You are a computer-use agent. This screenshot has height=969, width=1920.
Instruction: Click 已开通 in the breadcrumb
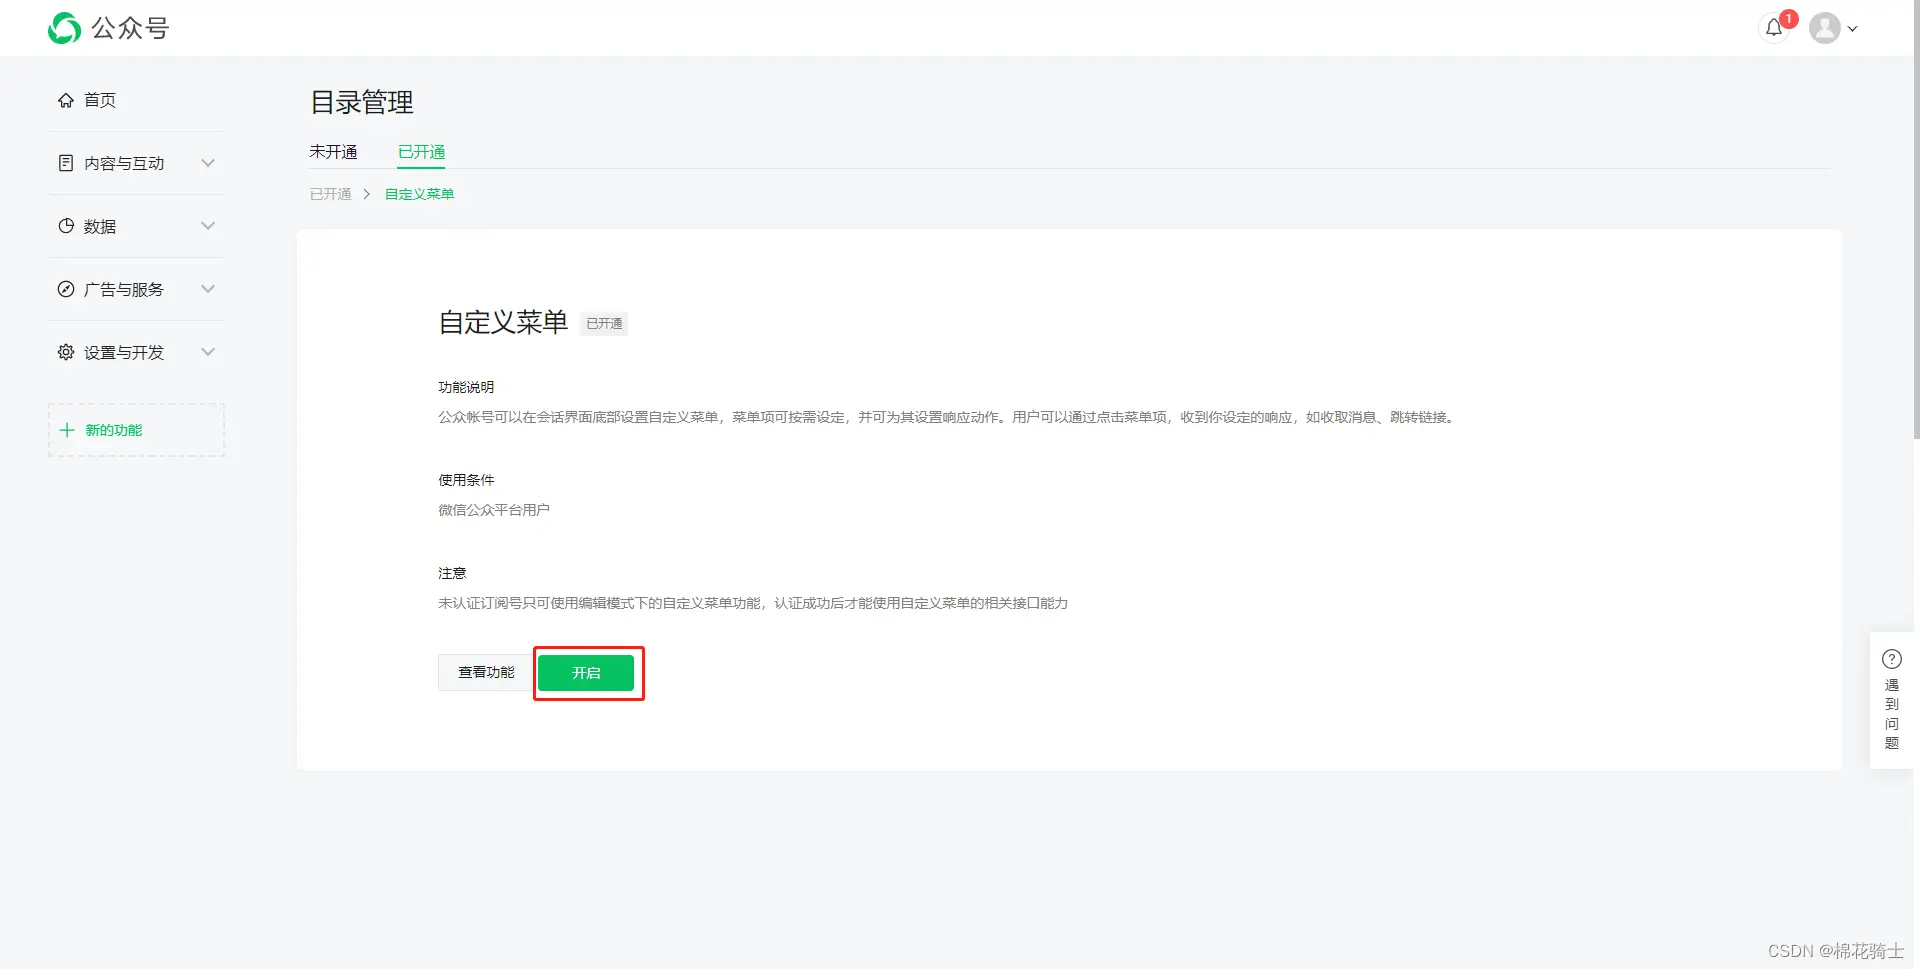pos(330,194)
